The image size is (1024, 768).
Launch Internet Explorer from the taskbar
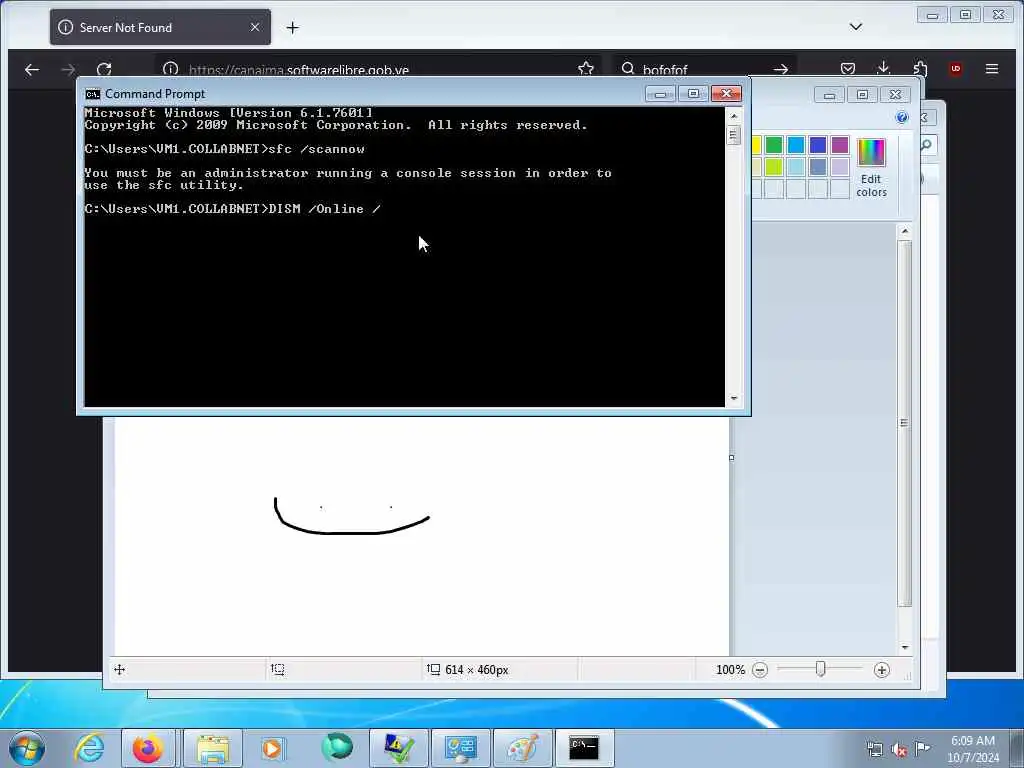pyautogui.click(x=89, y=748)
